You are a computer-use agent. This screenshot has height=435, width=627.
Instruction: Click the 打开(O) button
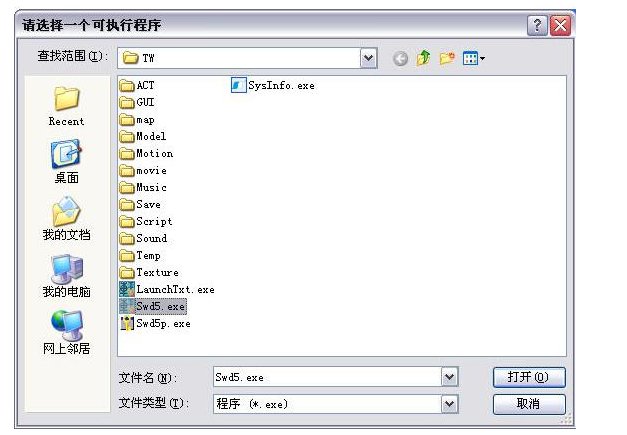pyautogui.click(x=529, y=377)
